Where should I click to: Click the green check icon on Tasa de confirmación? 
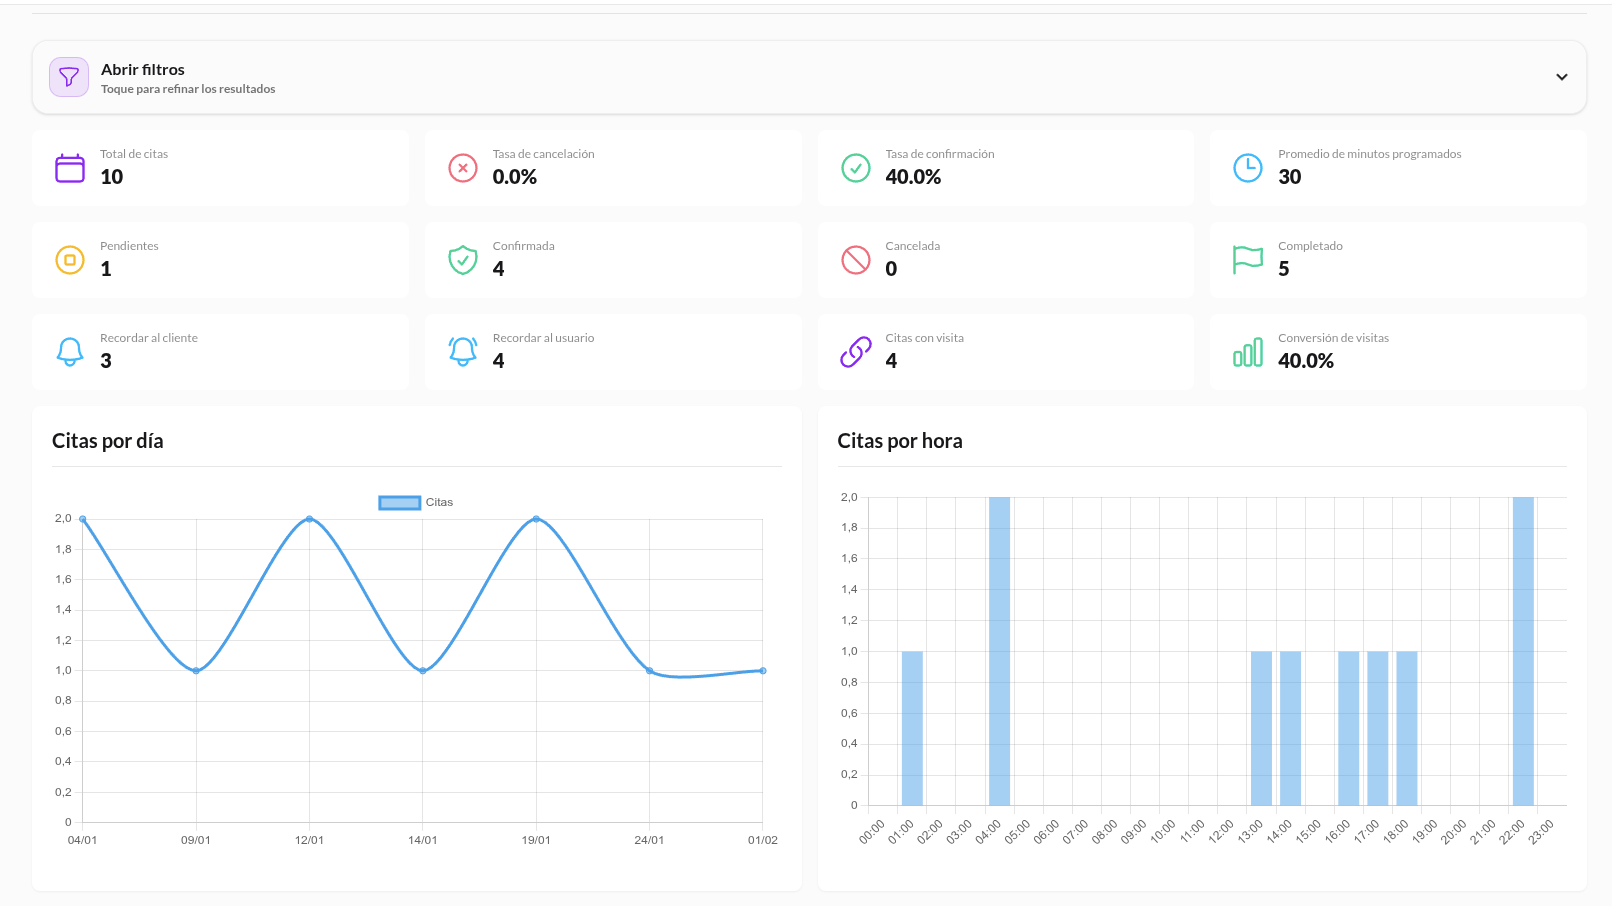(855, 168)
